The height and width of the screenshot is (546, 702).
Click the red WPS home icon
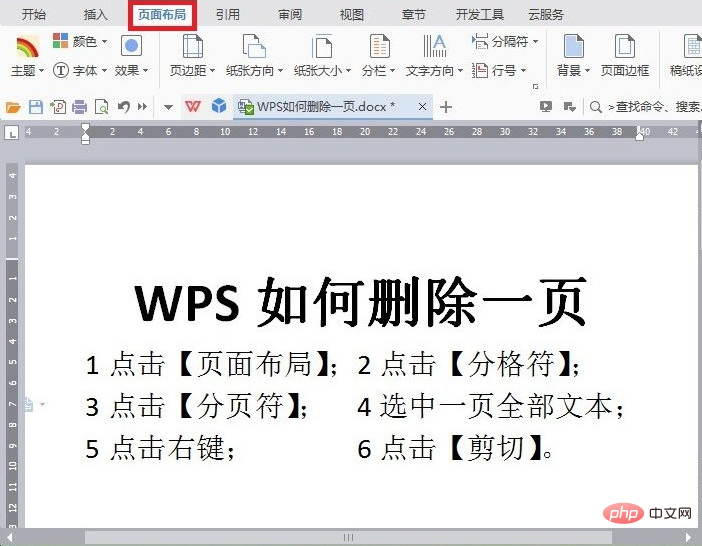[193, 107]
